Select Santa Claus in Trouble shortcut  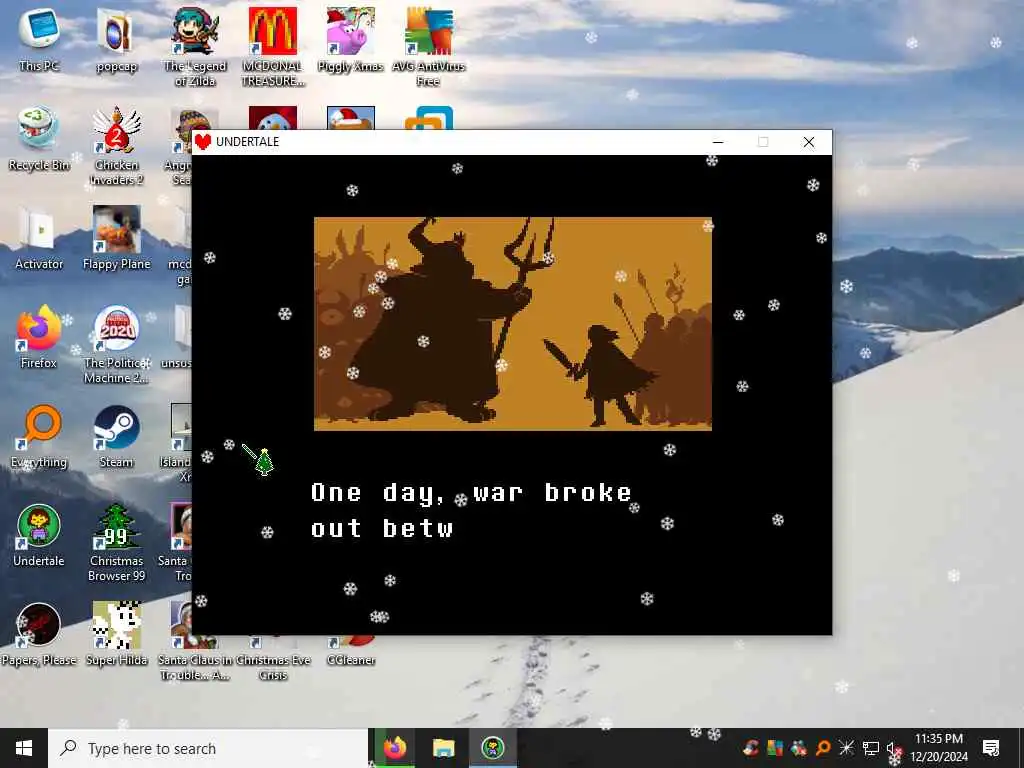tap(195, 659)
